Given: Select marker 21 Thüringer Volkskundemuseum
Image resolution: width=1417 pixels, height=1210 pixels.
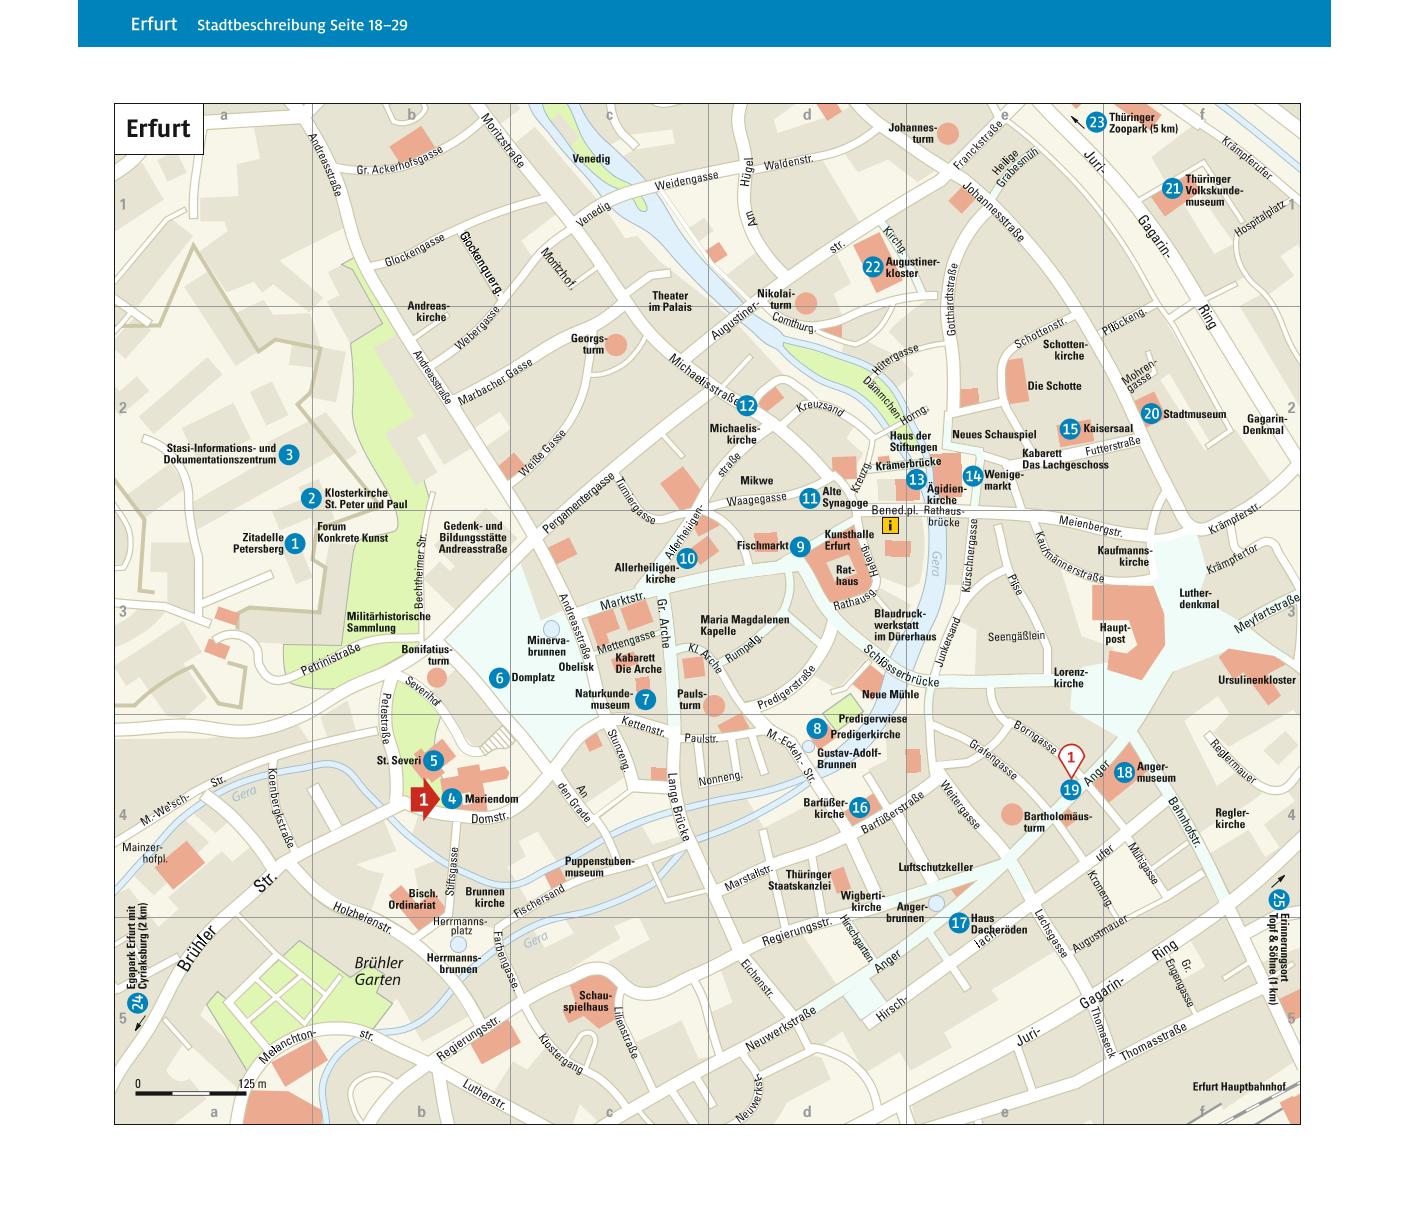Looking at the screenshot, I should point(1172,189).
